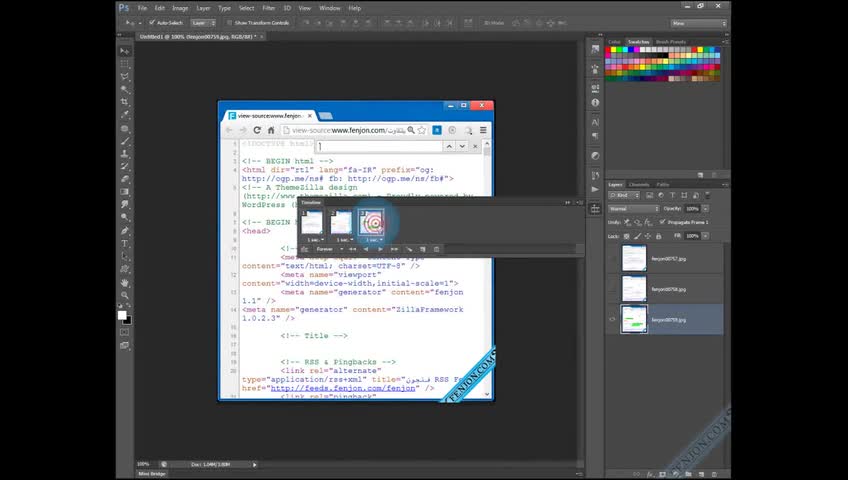Select the Eraser tool
848x480 pixels.
pos(125,179)
